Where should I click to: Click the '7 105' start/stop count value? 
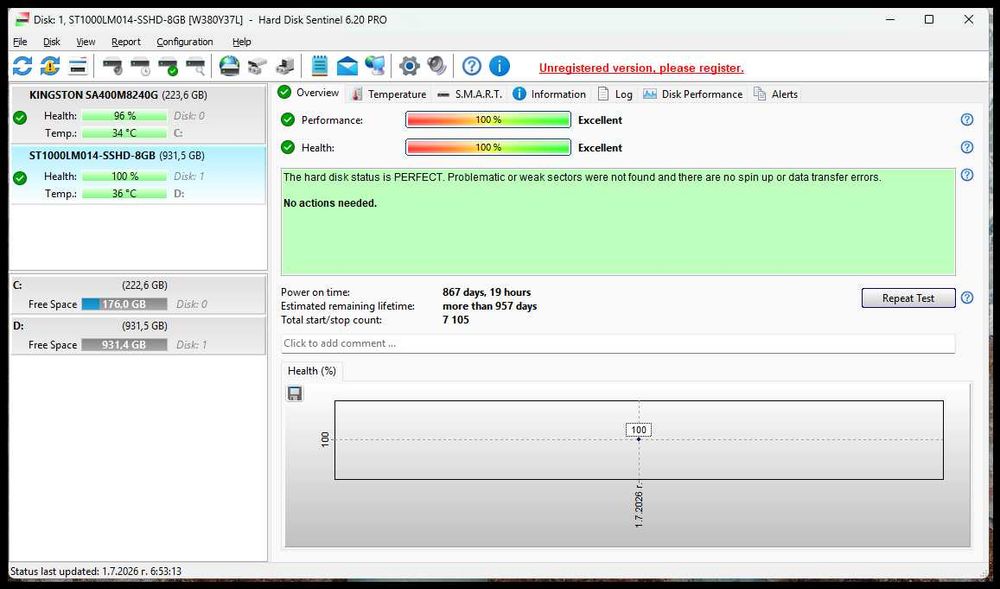pos(455,320)
